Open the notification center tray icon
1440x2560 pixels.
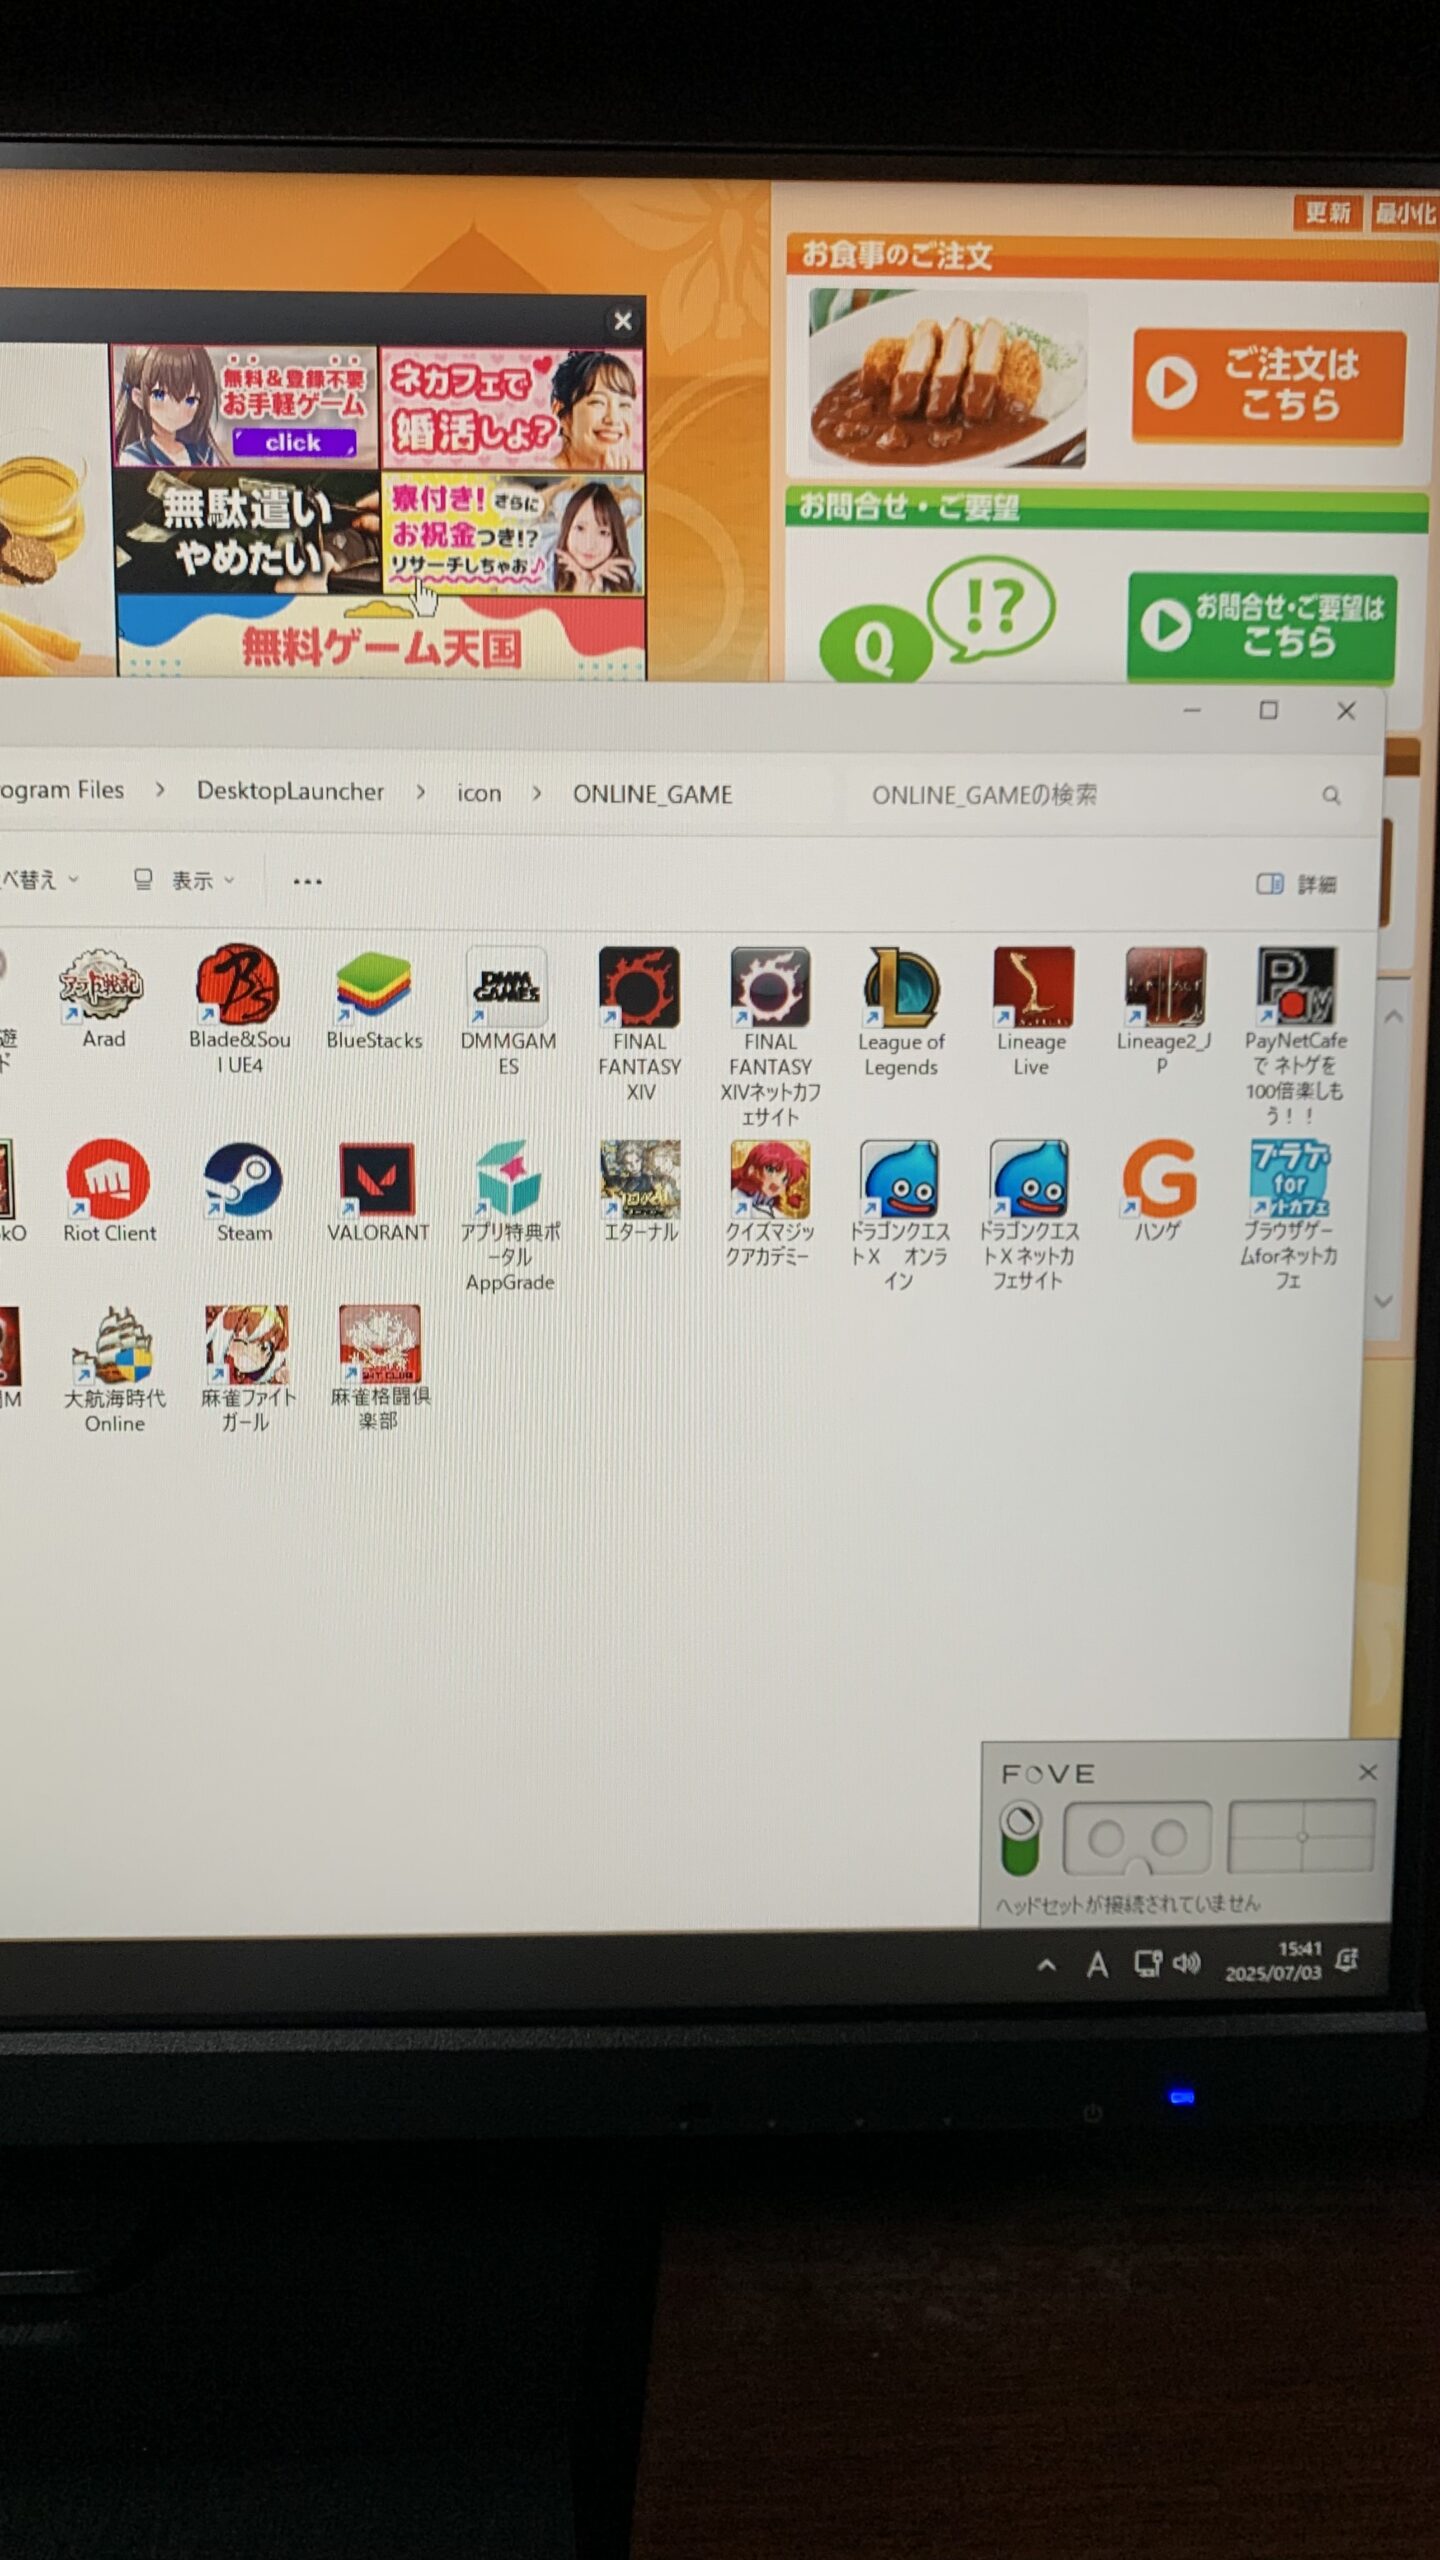coord(1347,1960)
